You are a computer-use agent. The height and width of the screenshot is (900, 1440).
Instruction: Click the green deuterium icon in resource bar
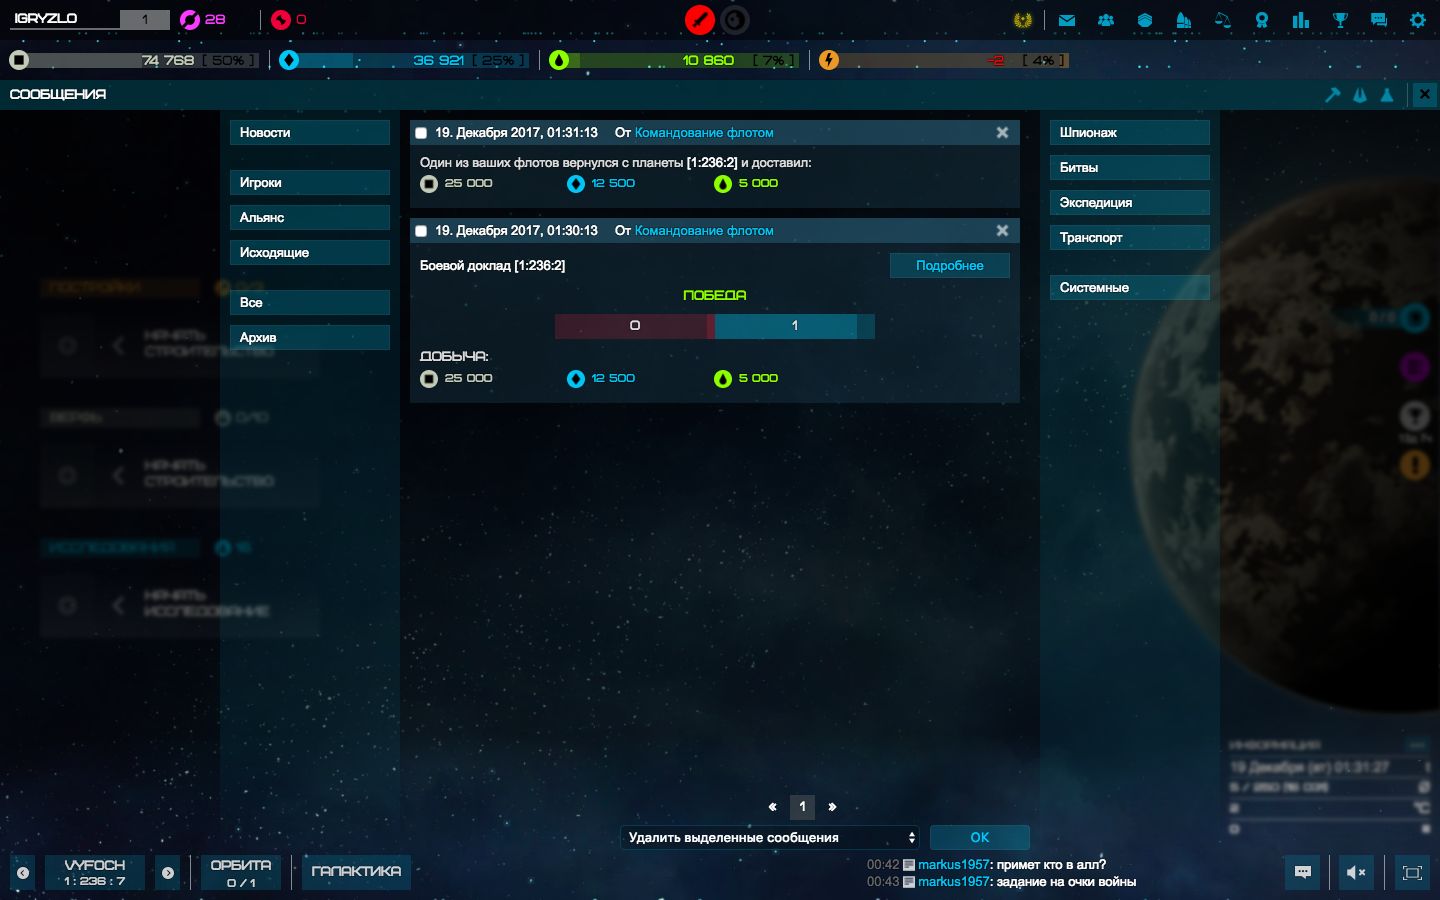(559, 60)
